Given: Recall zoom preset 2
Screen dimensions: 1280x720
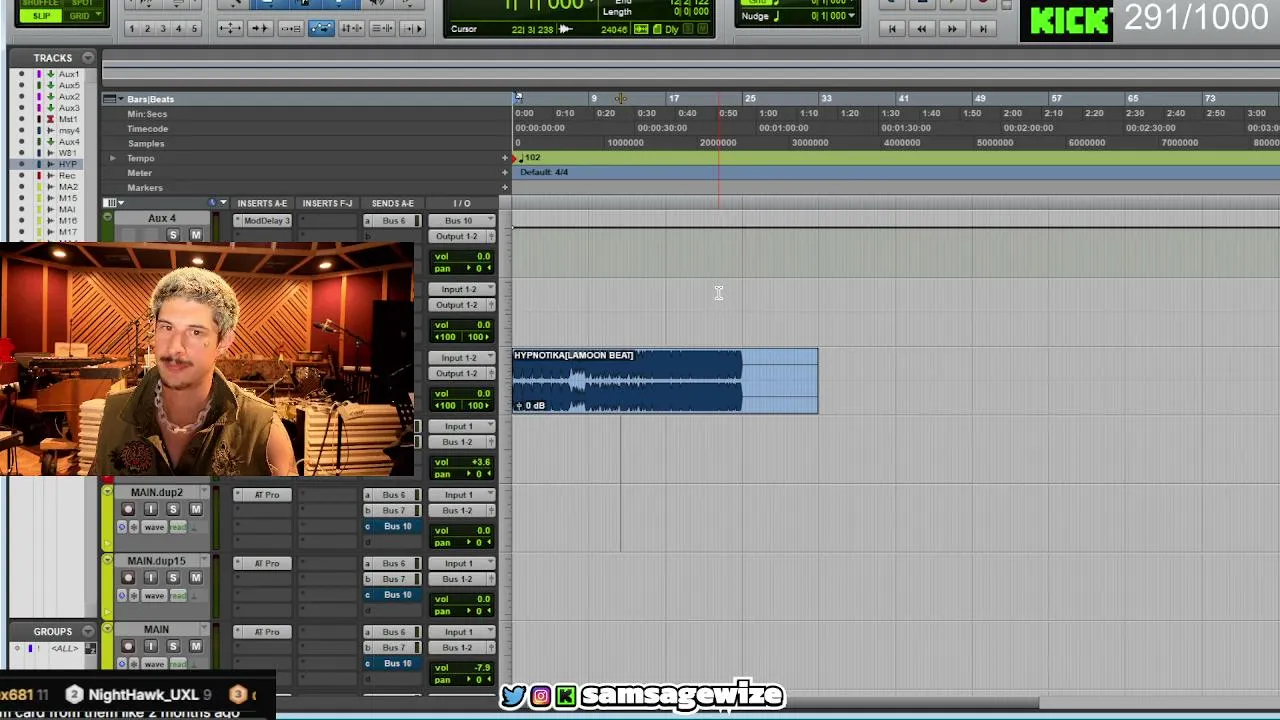Looking at the screenshot, I should [147, 28].
